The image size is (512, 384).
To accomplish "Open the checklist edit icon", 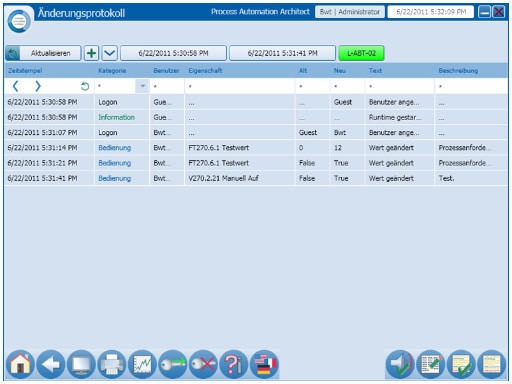I will point(431,364).
